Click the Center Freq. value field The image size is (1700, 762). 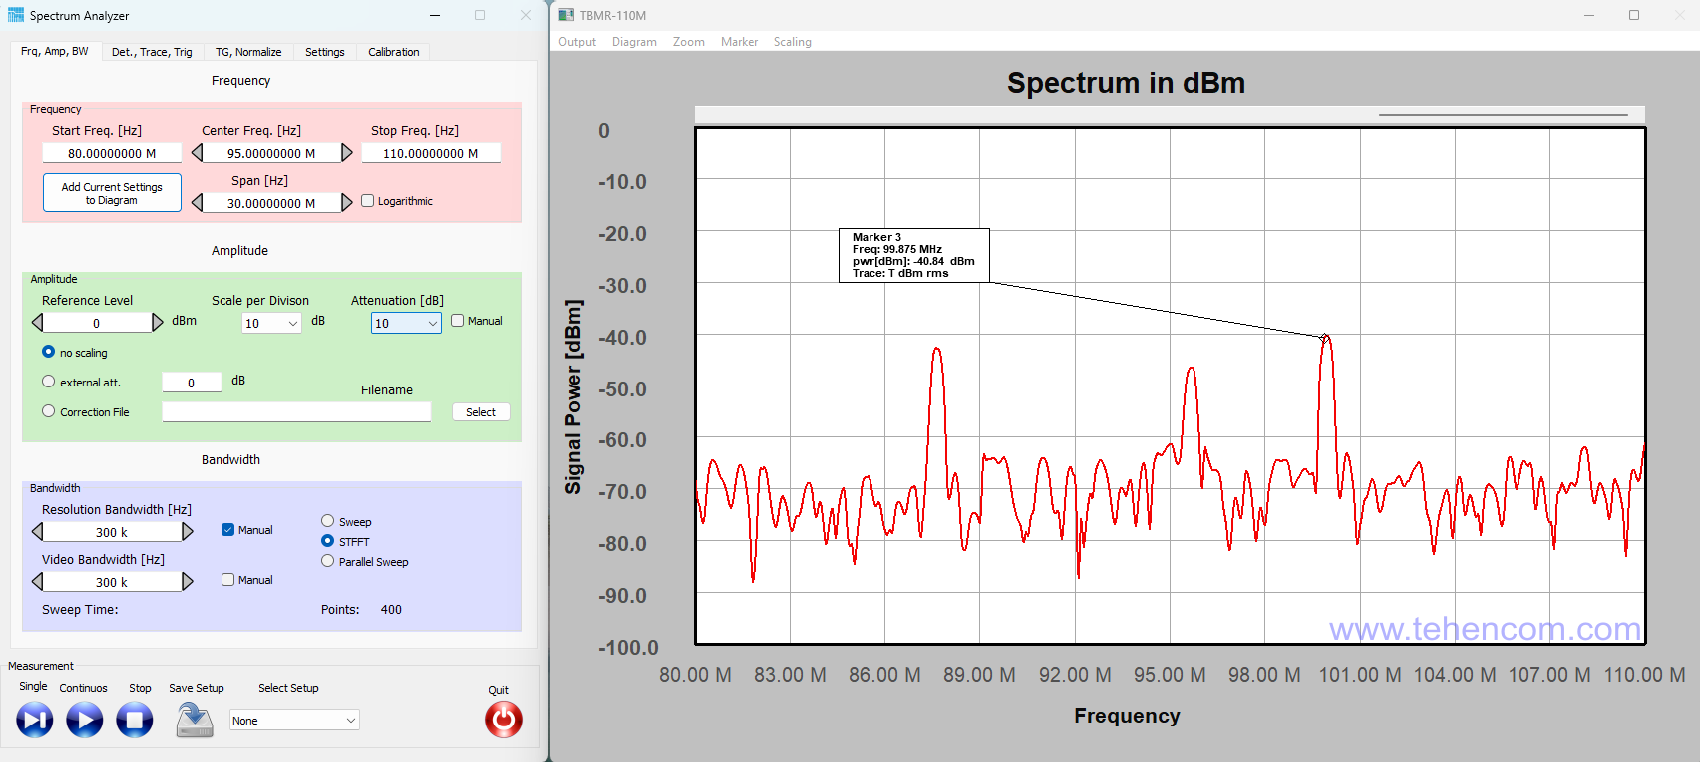[271, 153]
